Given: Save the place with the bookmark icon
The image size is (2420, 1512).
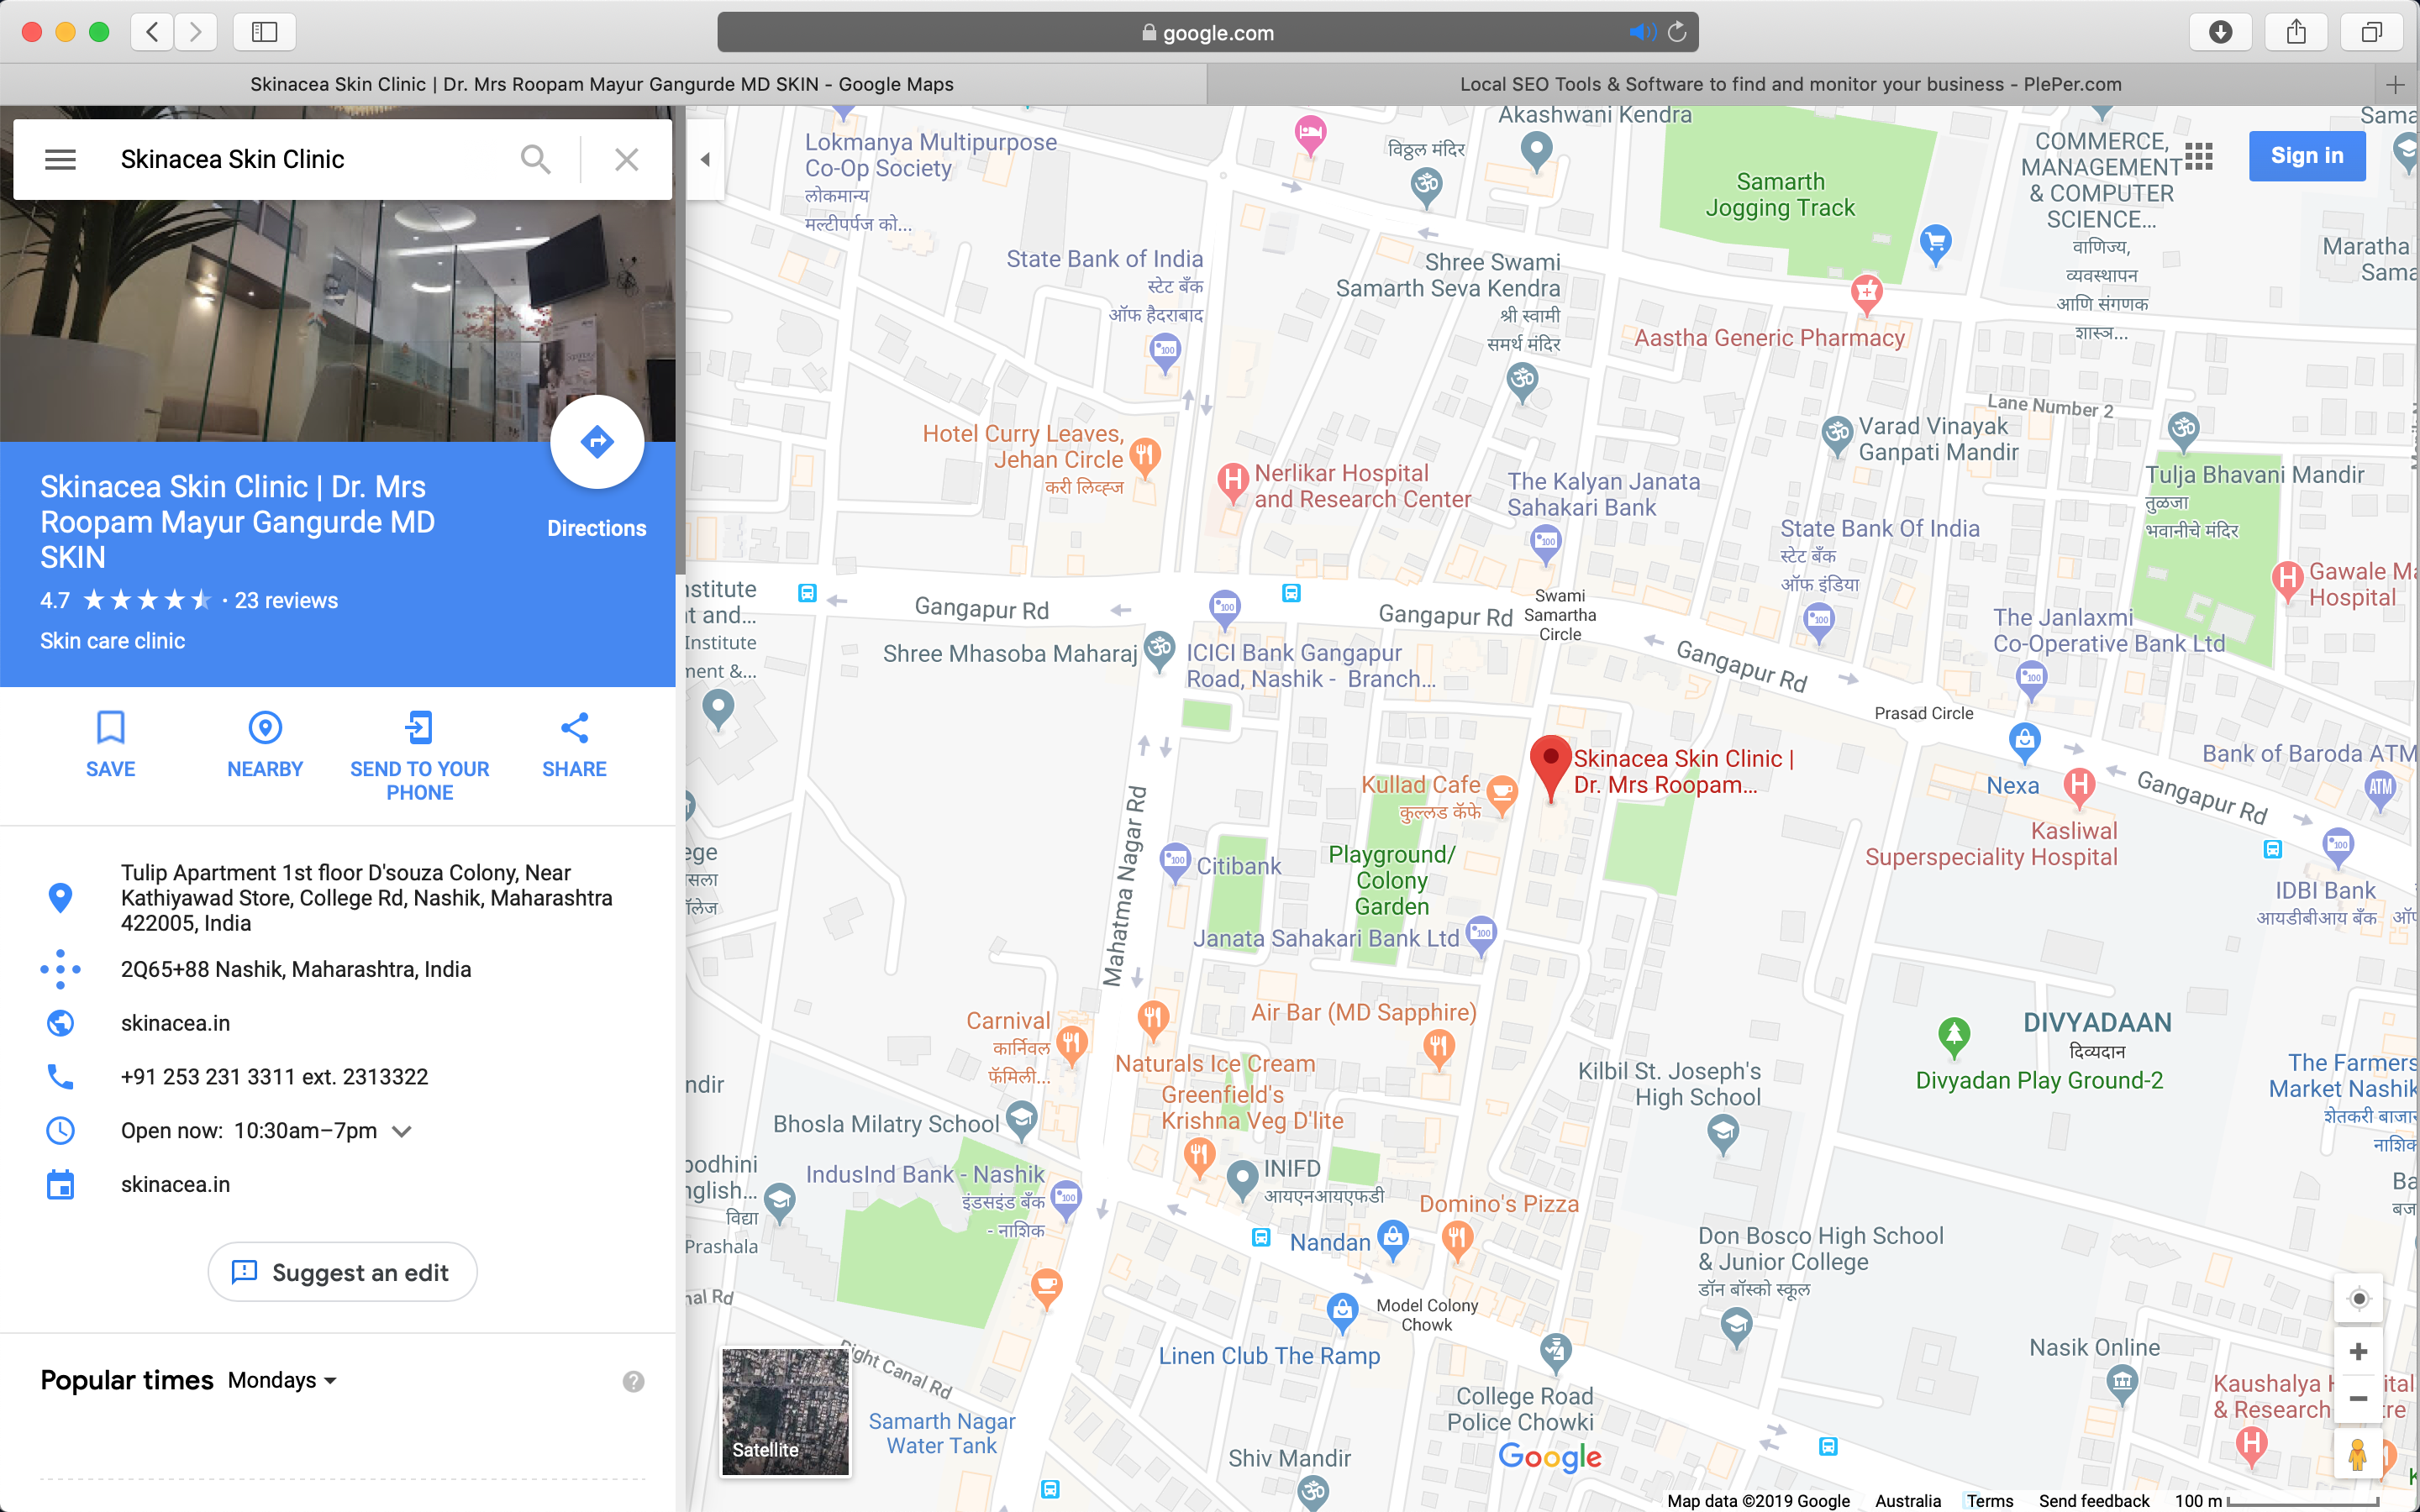Looking at the screenshot, I should 110,744.
